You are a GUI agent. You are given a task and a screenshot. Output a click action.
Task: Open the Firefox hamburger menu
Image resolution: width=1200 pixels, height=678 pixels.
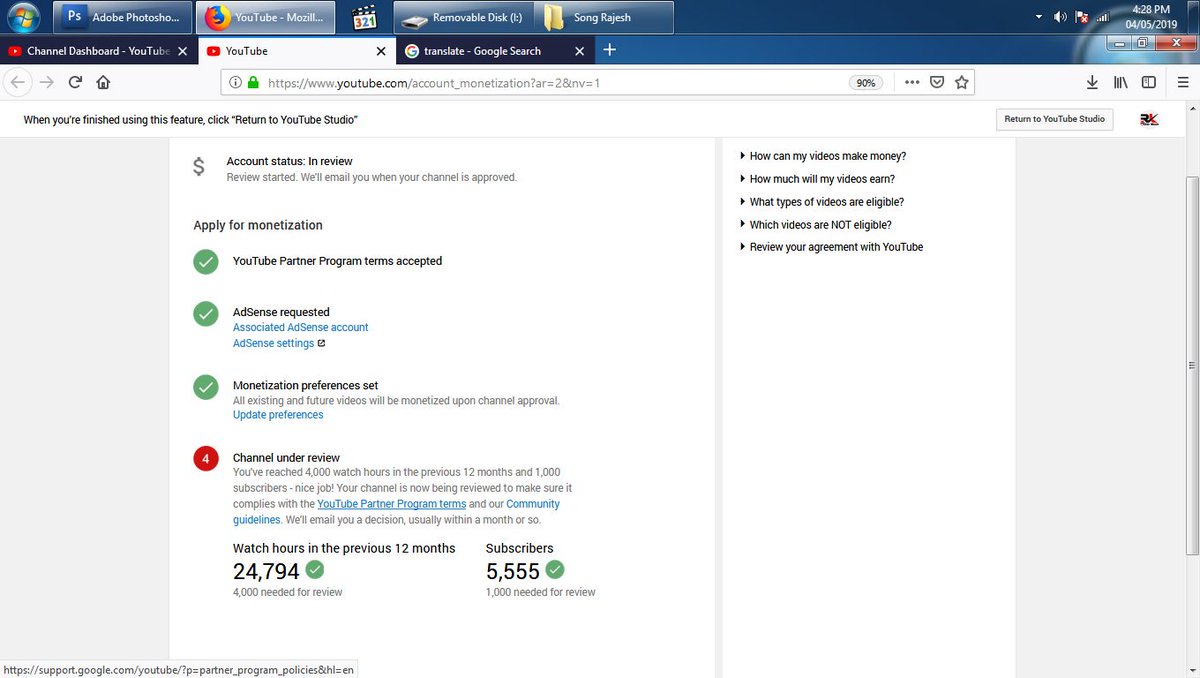[1183, 83]
